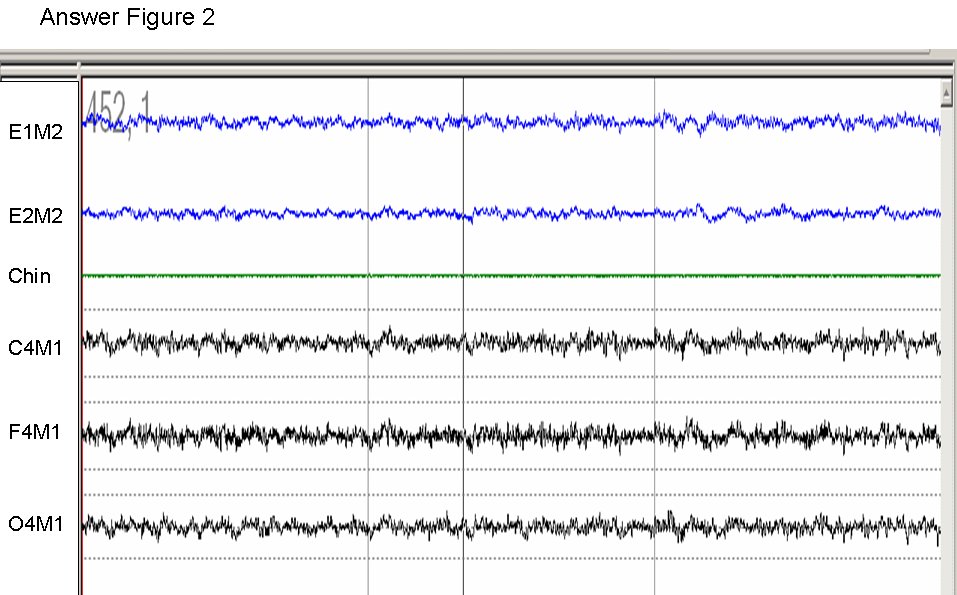
Task: Click the 'Answer Figure 2' title text
Action: [127, 18]
